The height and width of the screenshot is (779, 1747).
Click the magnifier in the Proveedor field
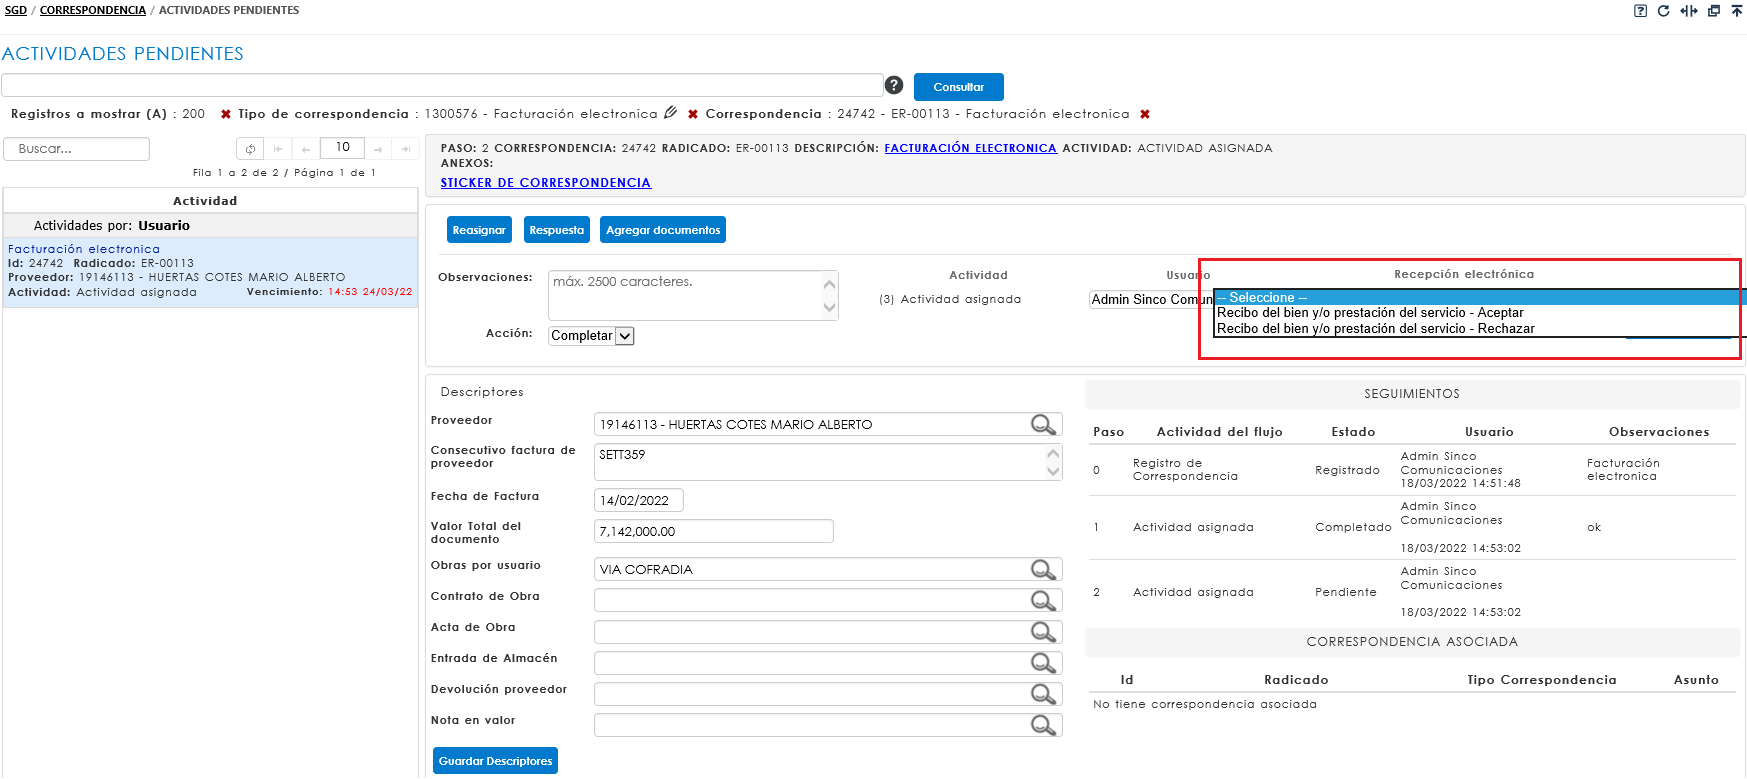pyautogui.click(x=1043, y=425)
